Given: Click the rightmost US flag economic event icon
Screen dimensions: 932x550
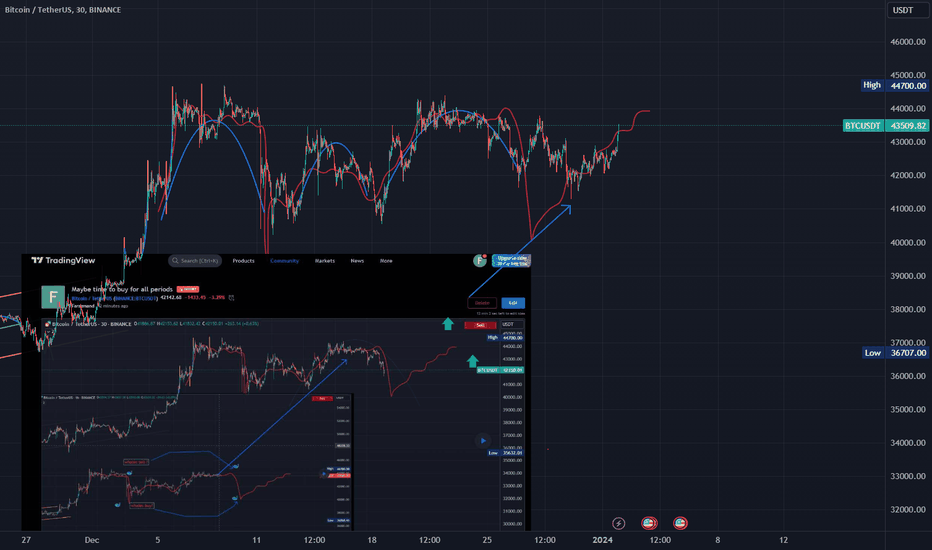Looking at the screenshot, I should (x=680, y=523).
